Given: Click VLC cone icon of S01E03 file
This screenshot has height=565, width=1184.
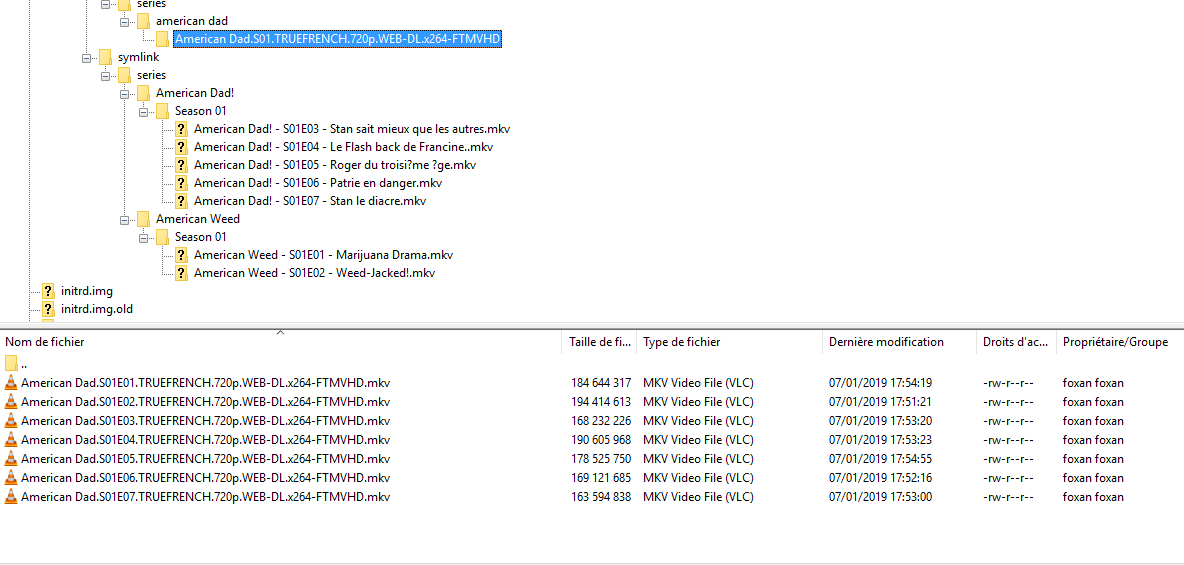Looking at the screenshot, I should (x=11, y=421).
